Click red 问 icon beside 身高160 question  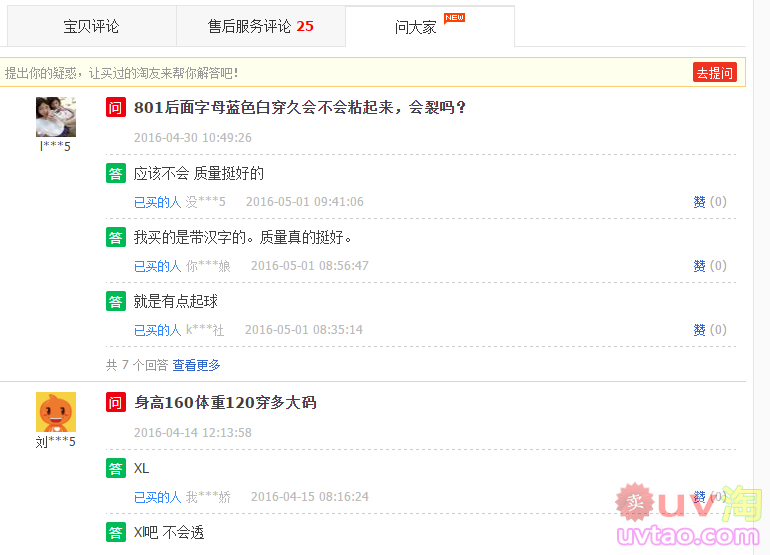pyautogui.click(x=116, y=403)
